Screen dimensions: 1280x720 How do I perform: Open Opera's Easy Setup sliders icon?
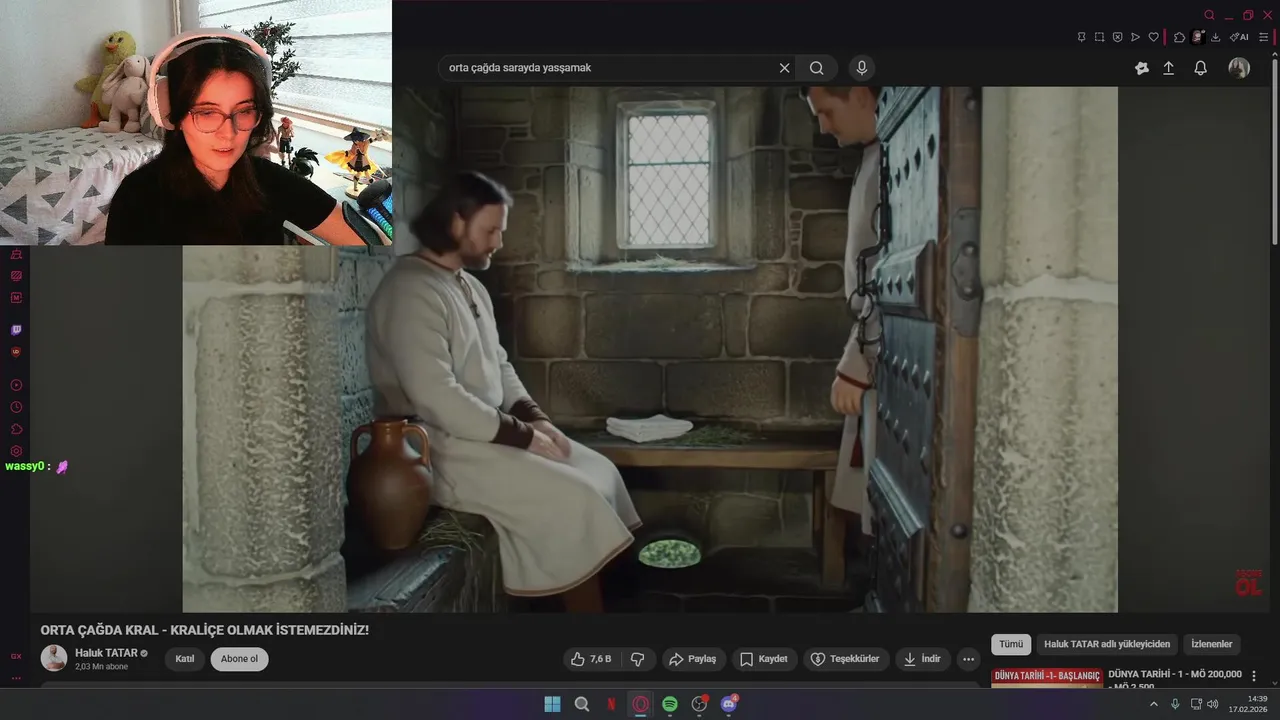[x=1262, y=37]
